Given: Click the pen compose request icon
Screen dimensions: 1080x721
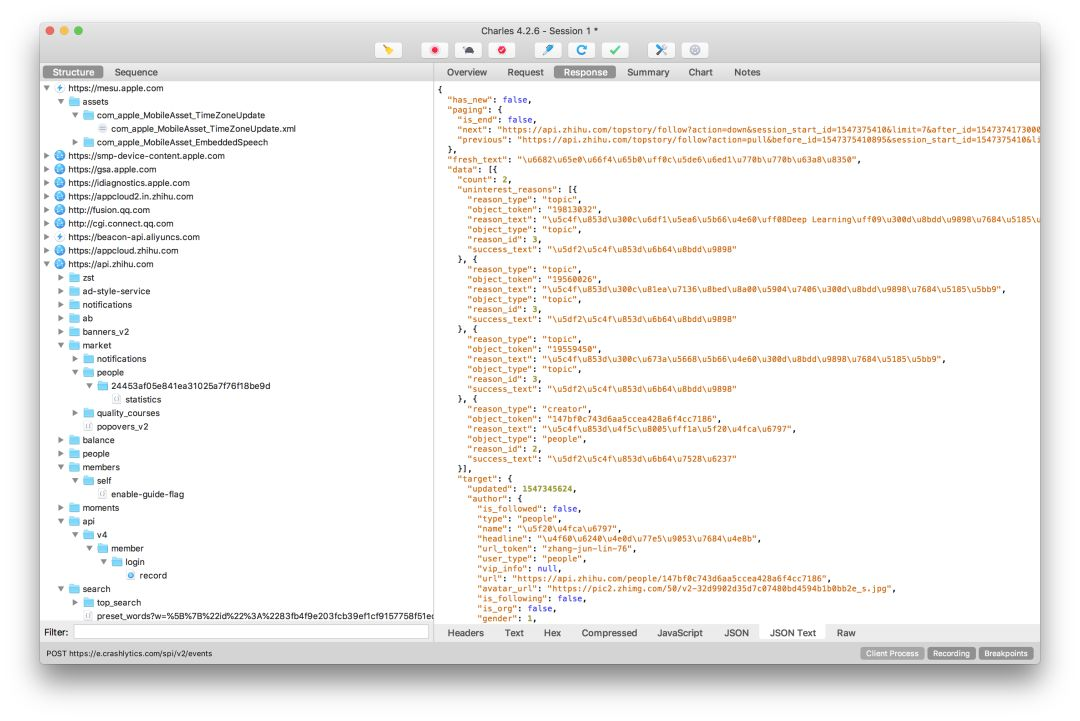Looking at the screenshot, I should (548, 50).
